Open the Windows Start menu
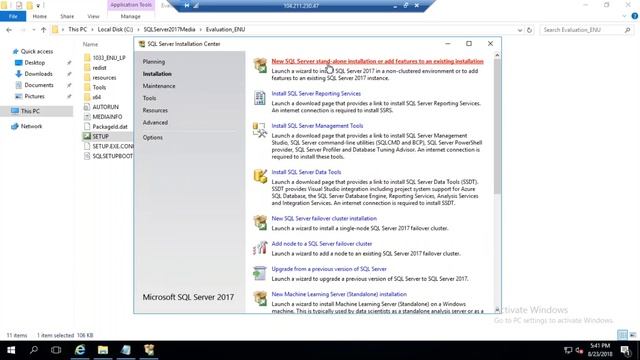The width and height of the screenshot is (640, 360). click(11, 350)
